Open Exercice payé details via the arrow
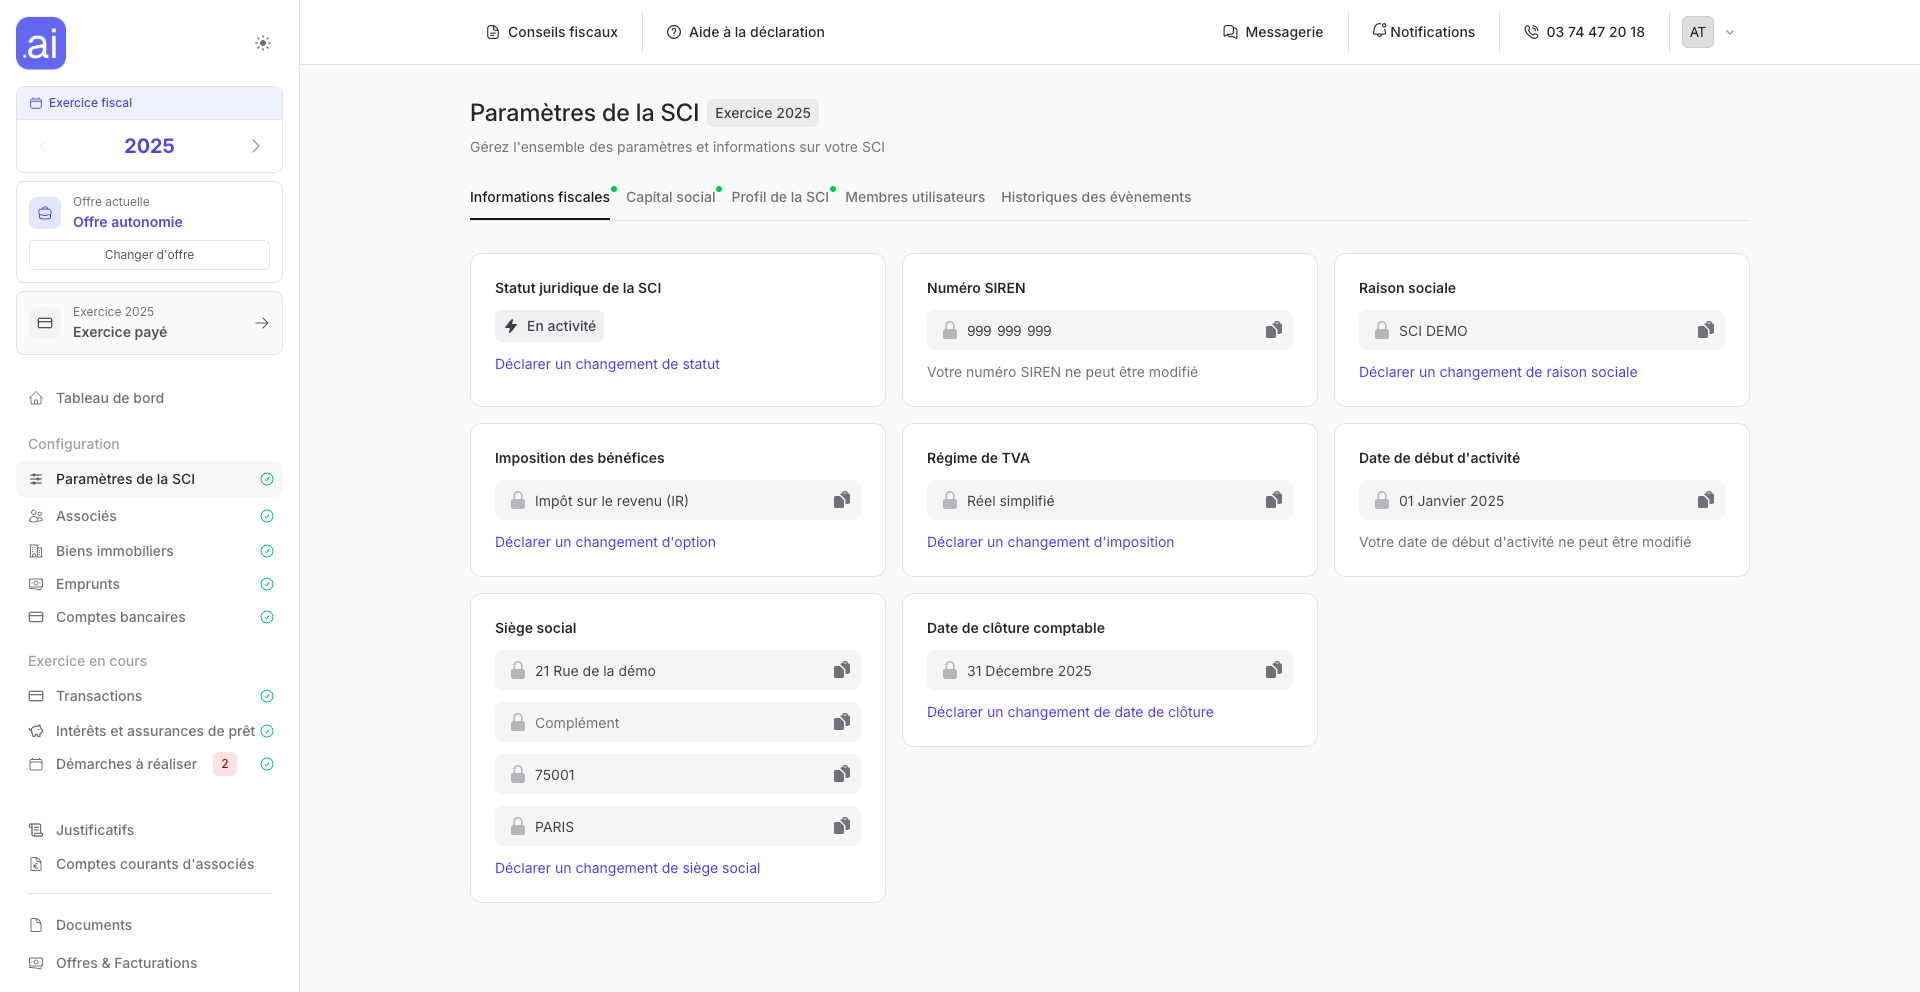1920x992 pixels. pyautogui.click(x=262, y=322)
